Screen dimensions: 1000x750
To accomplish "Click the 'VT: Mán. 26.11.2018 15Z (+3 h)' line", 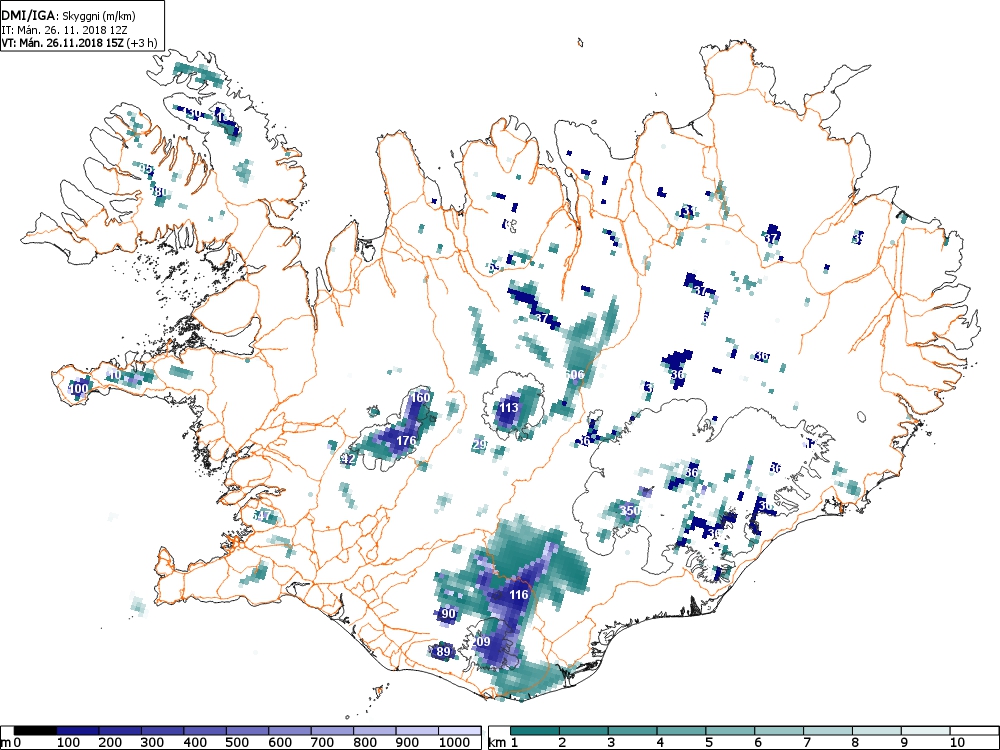I will (79, 43).
